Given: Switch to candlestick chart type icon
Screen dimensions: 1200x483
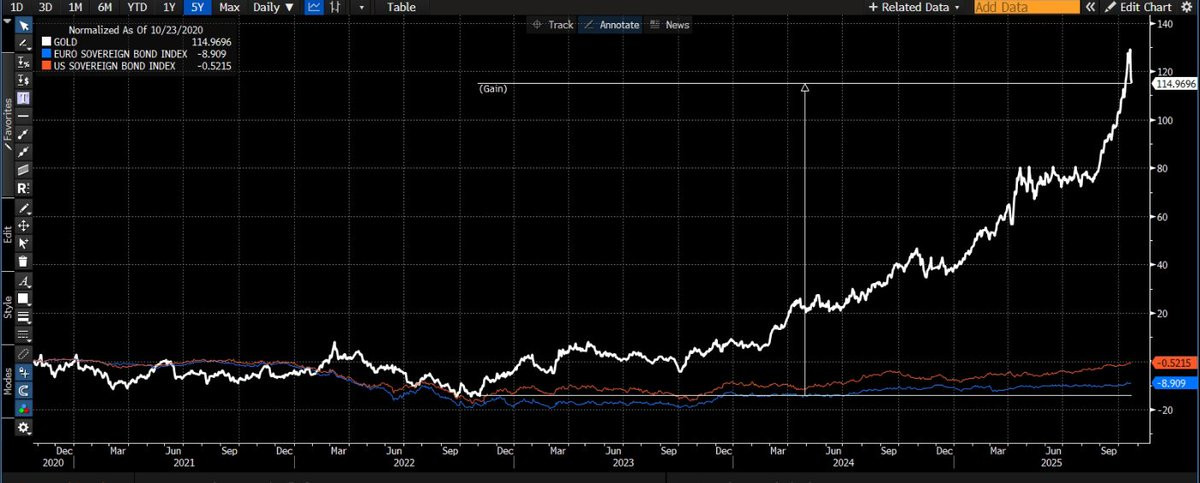Looking at the screenshot, I should (x=337, y=7).
